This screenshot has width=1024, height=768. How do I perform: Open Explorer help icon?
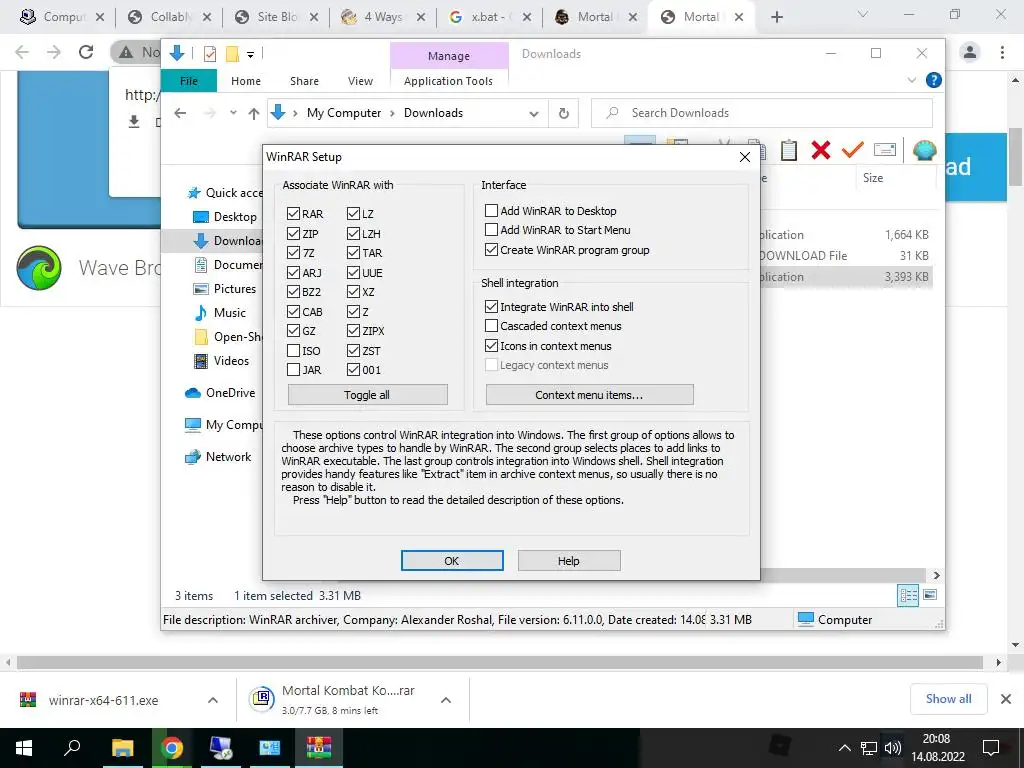(x=934, y=80)
